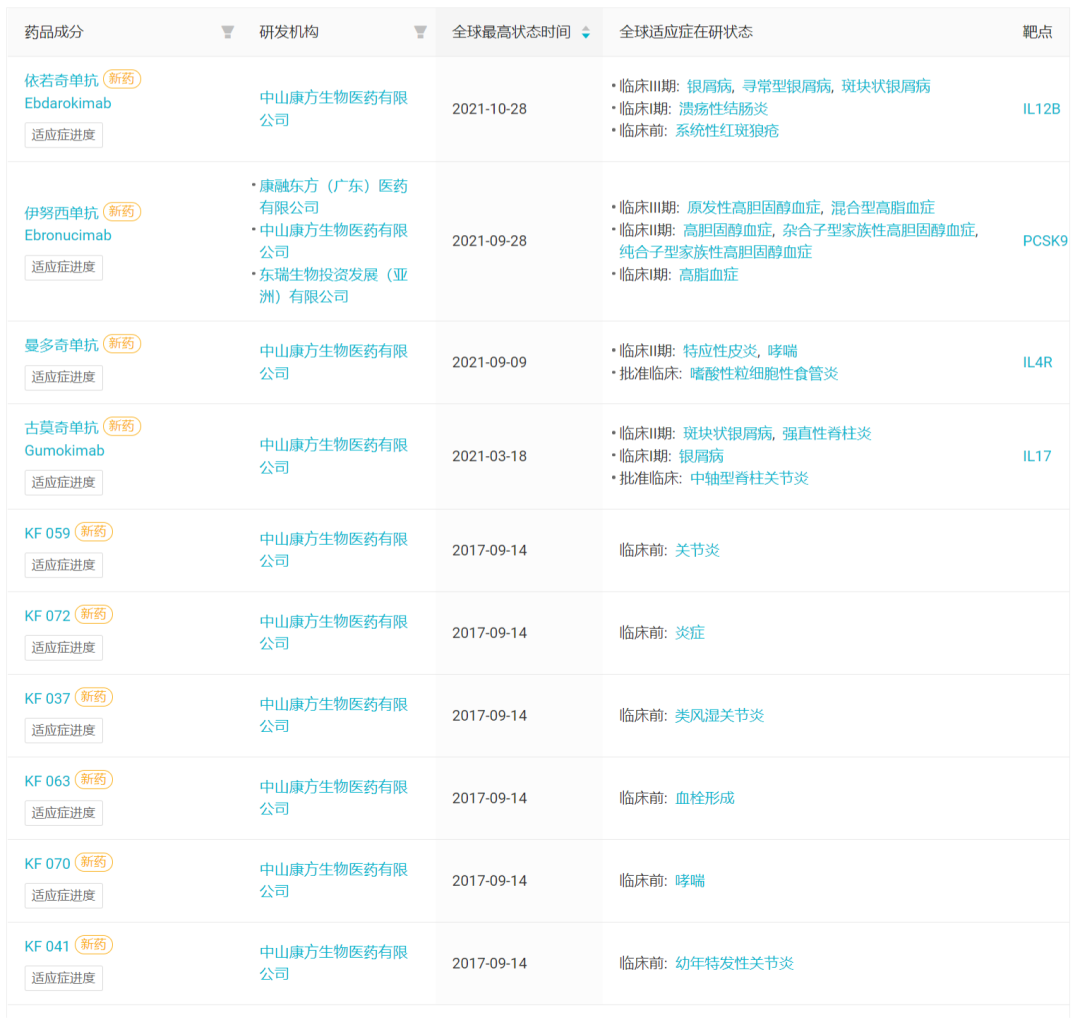Open the 药品成分 column filter icon
Screen dimensions: 1080x1020
[x=227, y=32]
